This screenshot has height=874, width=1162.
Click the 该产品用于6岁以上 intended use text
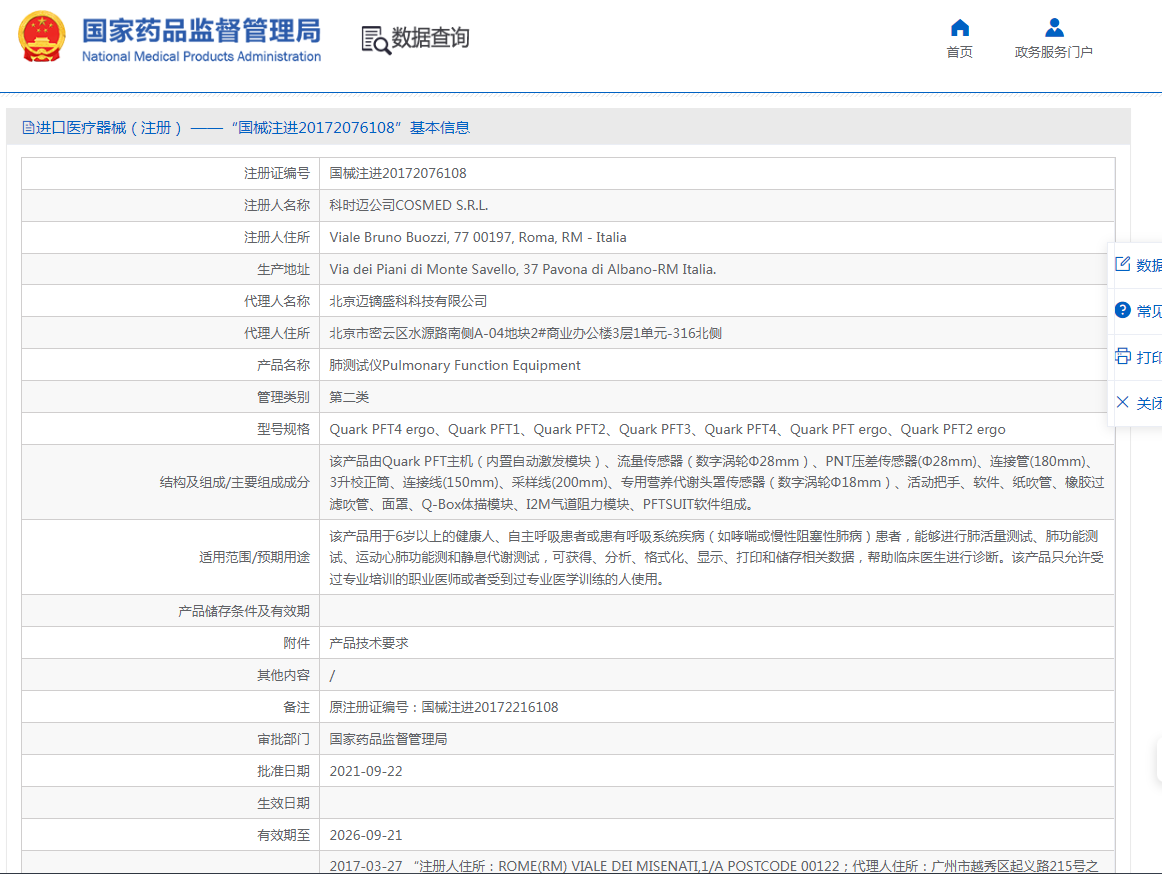point(717,557)
